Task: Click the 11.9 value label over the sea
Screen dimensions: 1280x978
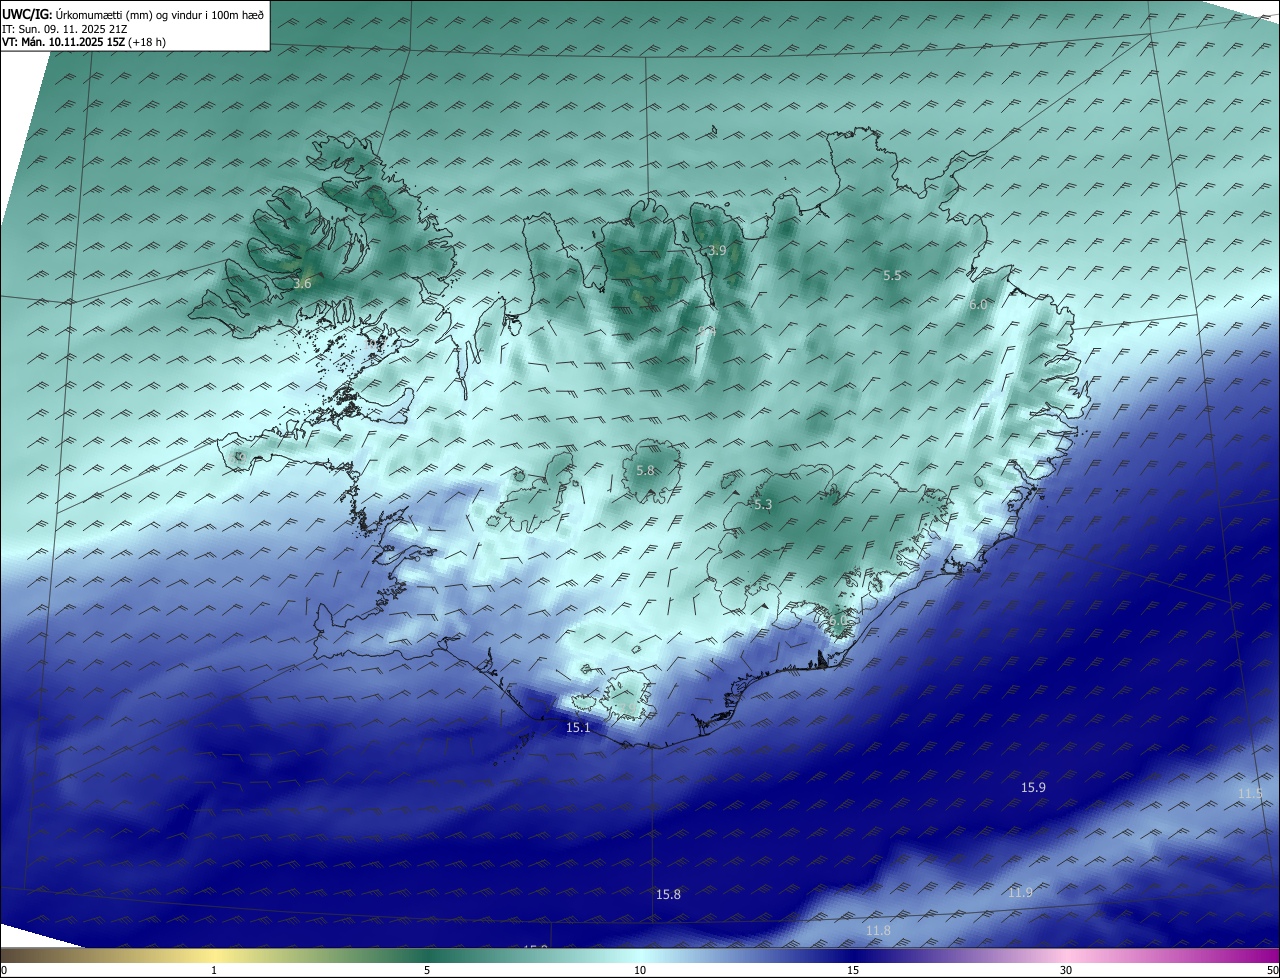Action: 1020,892
